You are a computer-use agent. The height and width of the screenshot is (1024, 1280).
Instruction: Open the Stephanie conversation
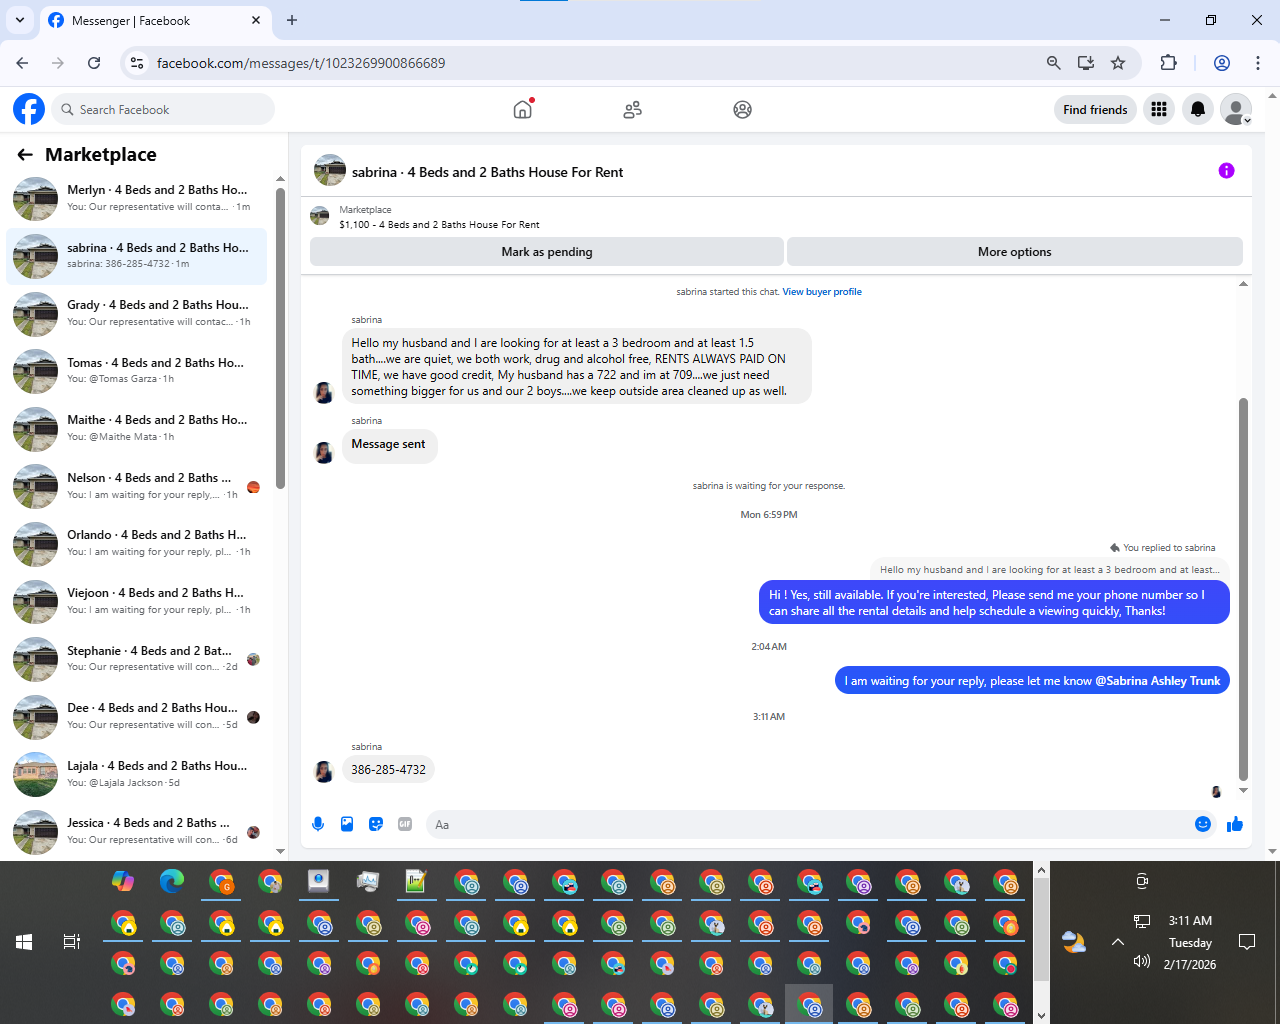(137, 659)
